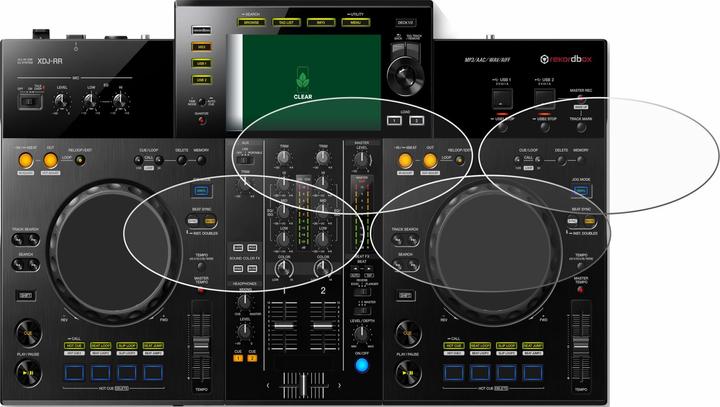The image size is (720, 407).
Task: Click the left deck TEMPO range button
Action: (x=201, y=266)
